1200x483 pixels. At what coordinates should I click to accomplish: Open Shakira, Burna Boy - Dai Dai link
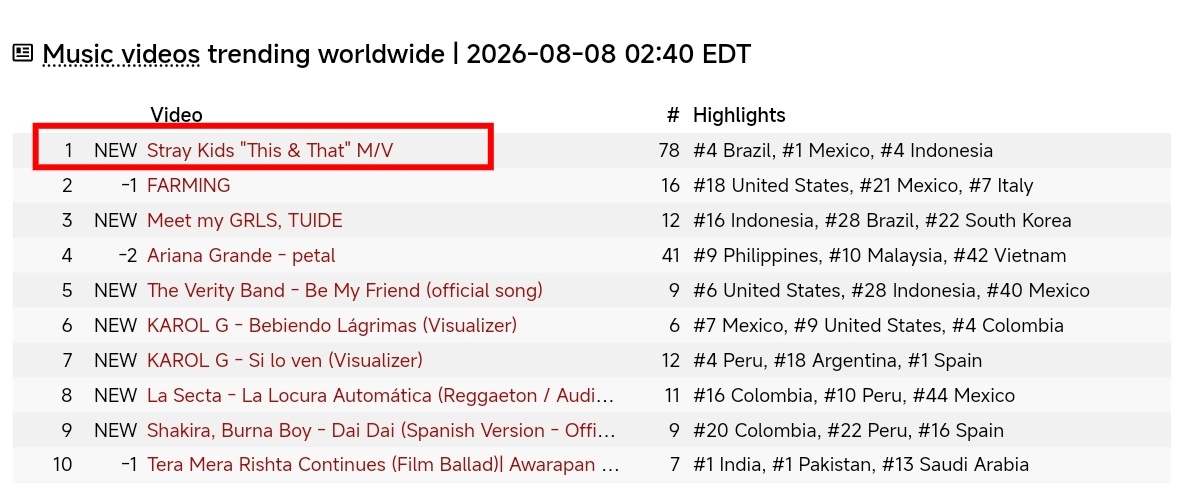[382, 431]
